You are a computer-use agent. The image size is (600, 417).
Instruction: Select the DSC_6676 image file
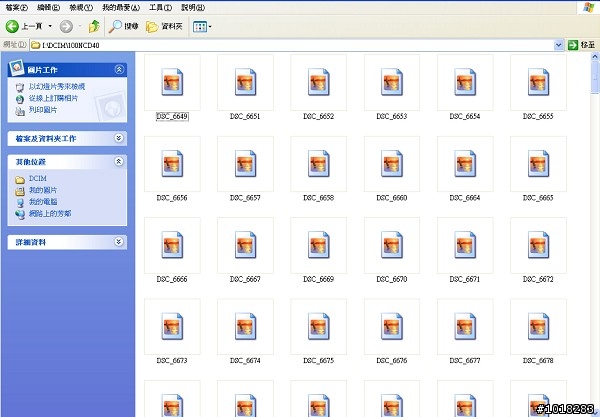click(x=392, y=332)
